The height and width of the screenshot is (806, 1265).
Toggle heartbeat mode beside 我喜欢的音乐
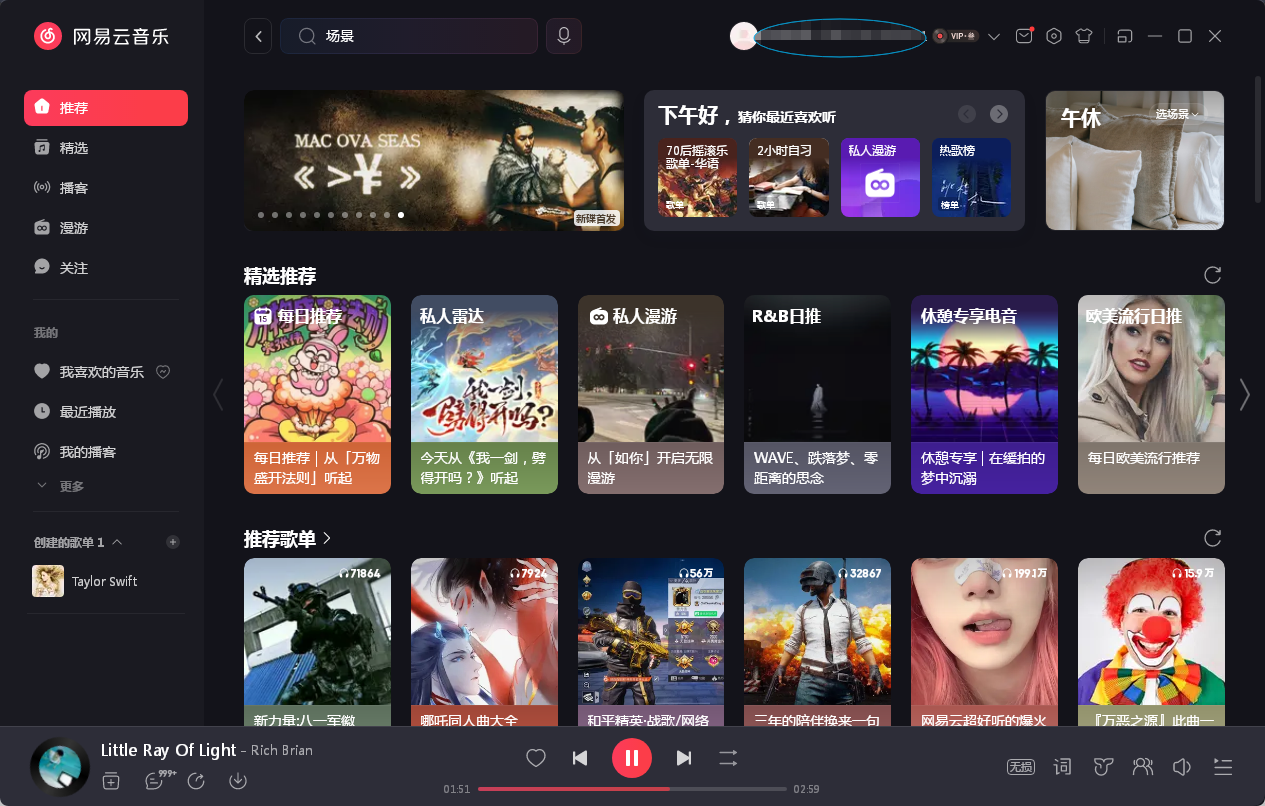click(x=164, y=372)
